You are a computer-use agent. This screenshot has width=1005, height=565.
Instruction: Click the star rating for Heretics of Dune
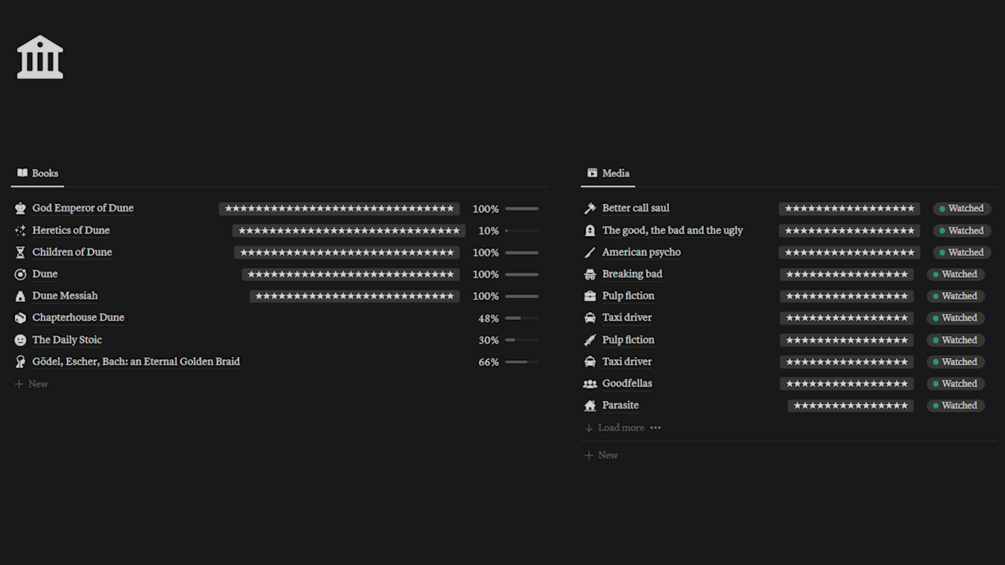[349, 231]
